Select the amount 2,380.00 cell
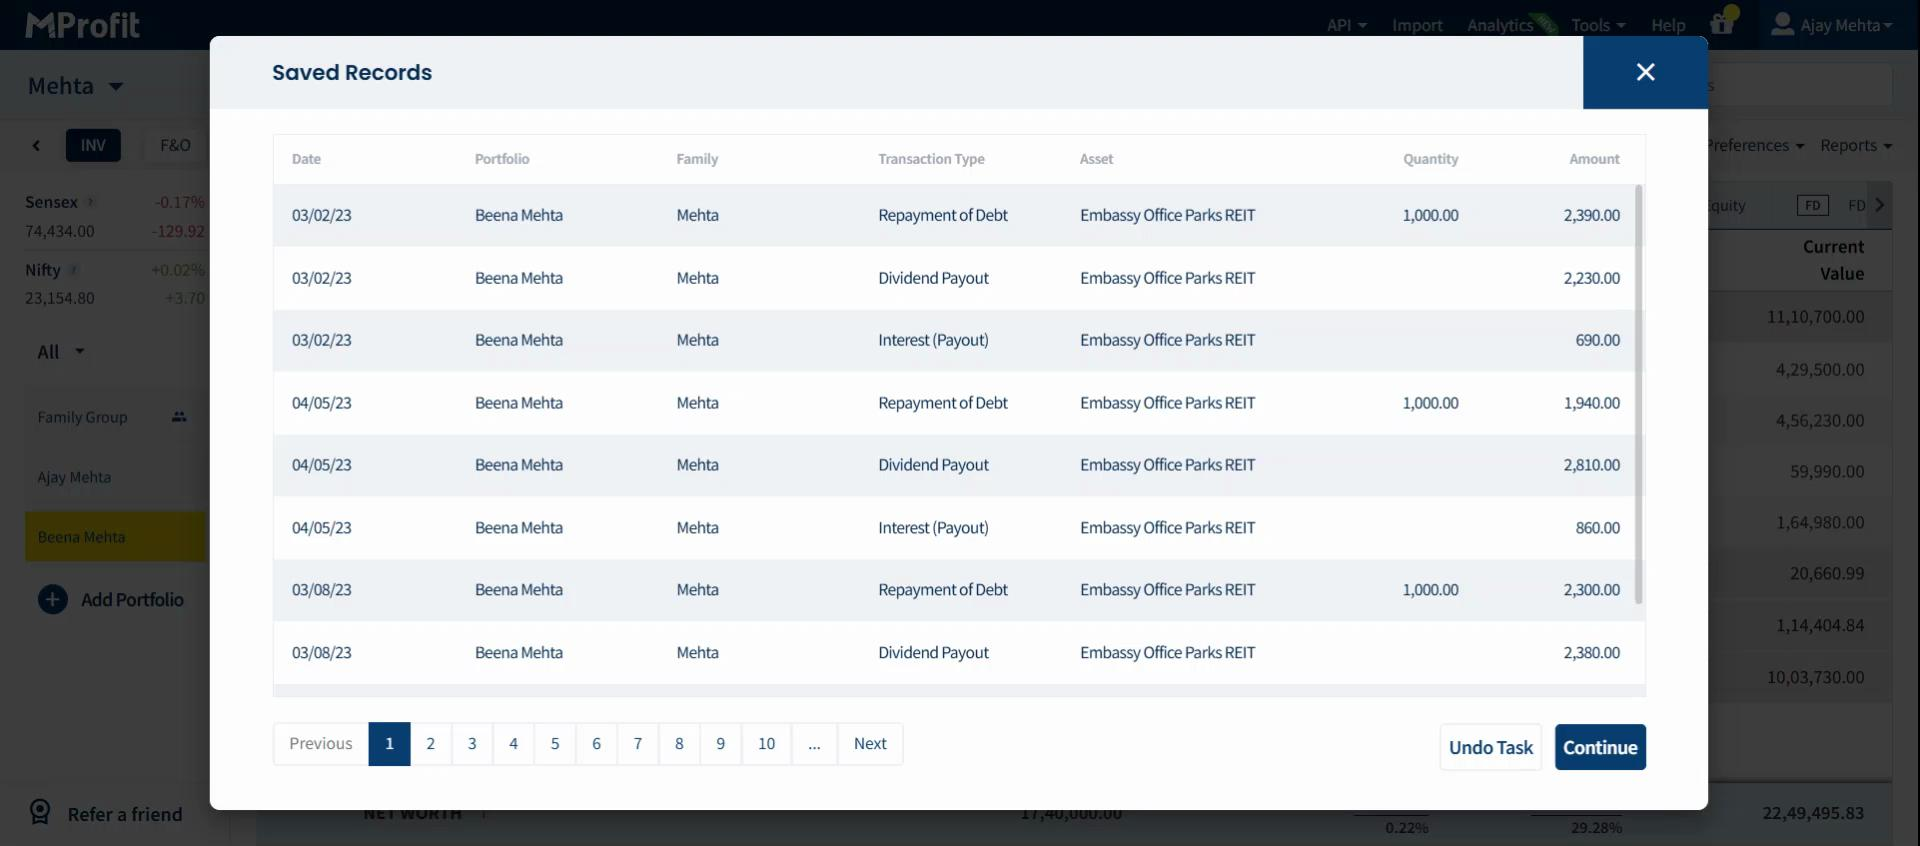 (1592, 653)
